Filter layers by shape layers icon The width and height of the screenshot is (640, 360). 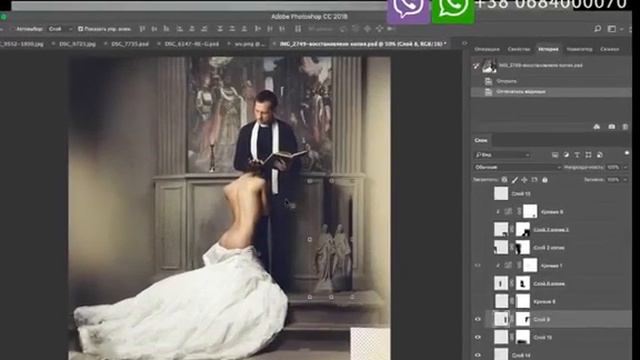(588, 155)
